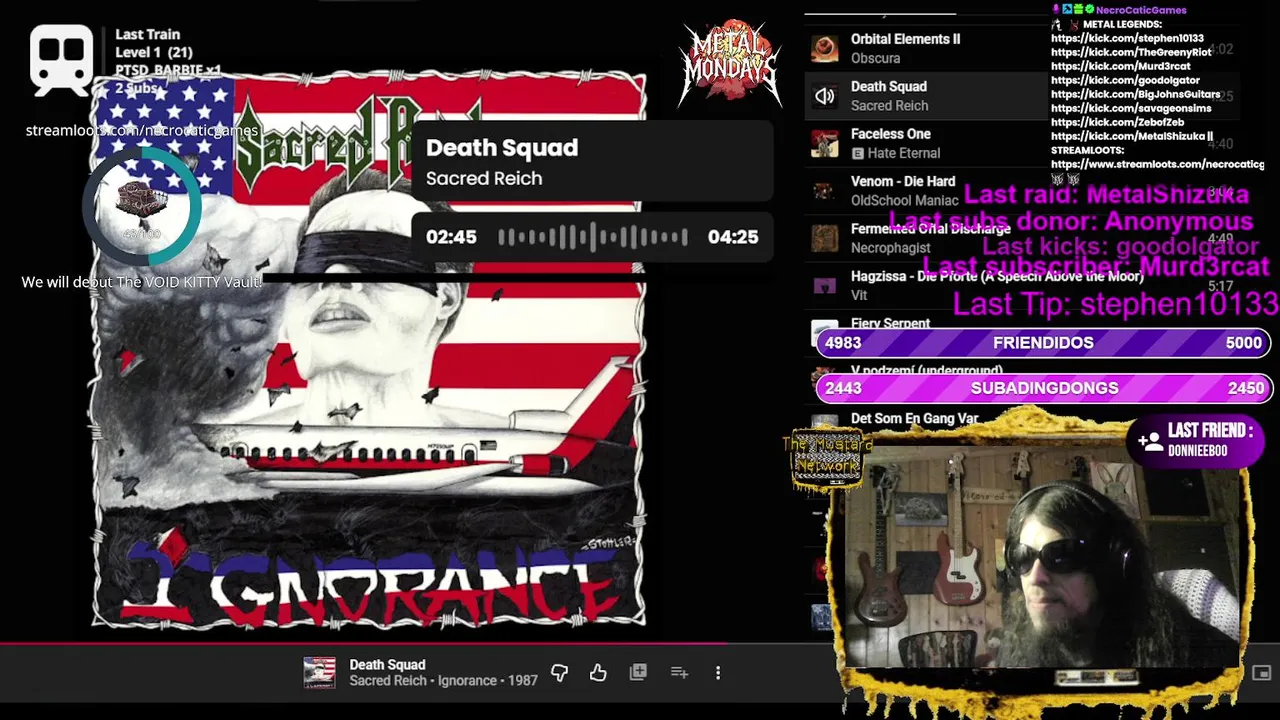Click the Fermented Offal Discharge thumbnail

coord(825,238)
